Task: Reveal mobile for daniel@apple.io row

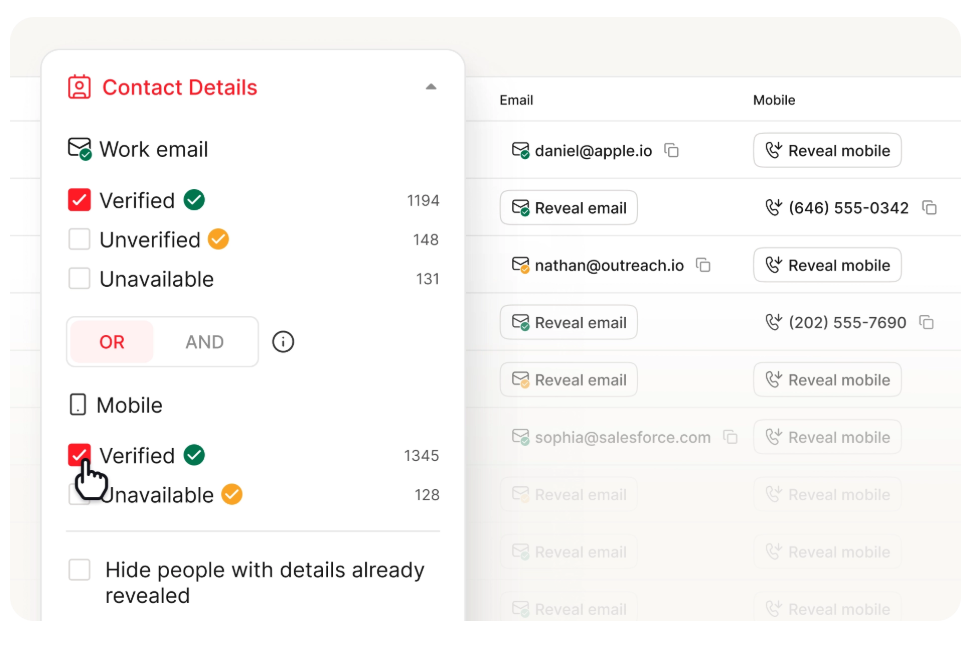Action: (x=827, y=151)
